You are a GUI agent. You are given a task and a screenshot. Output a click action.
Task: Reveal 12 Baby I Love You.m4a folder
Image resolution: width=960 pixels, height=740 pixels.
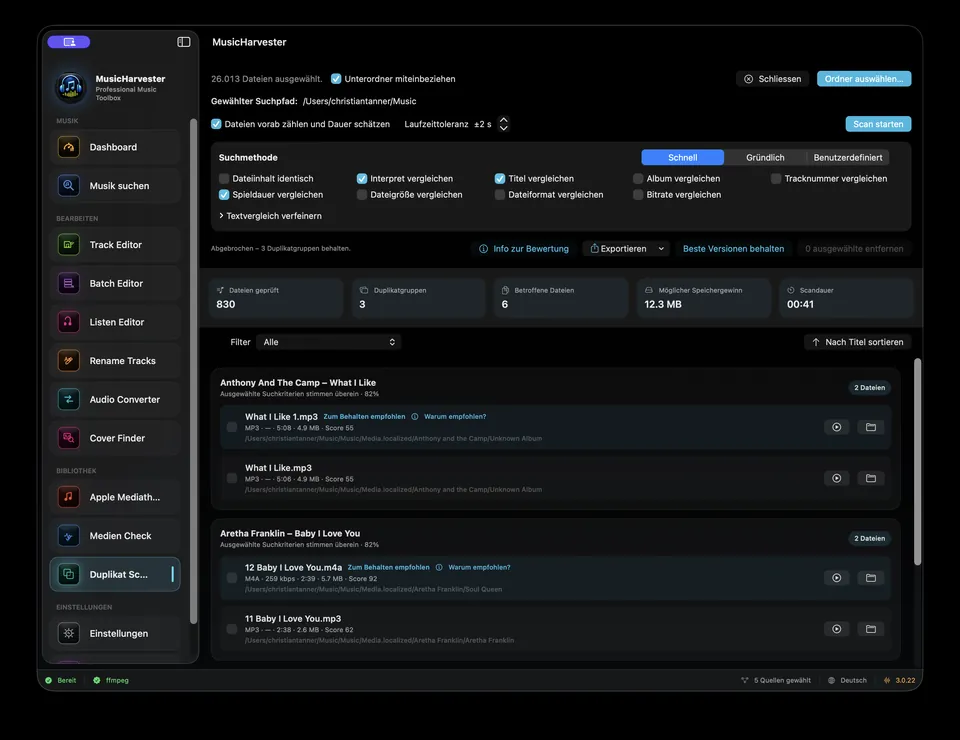tap(871, 578)
